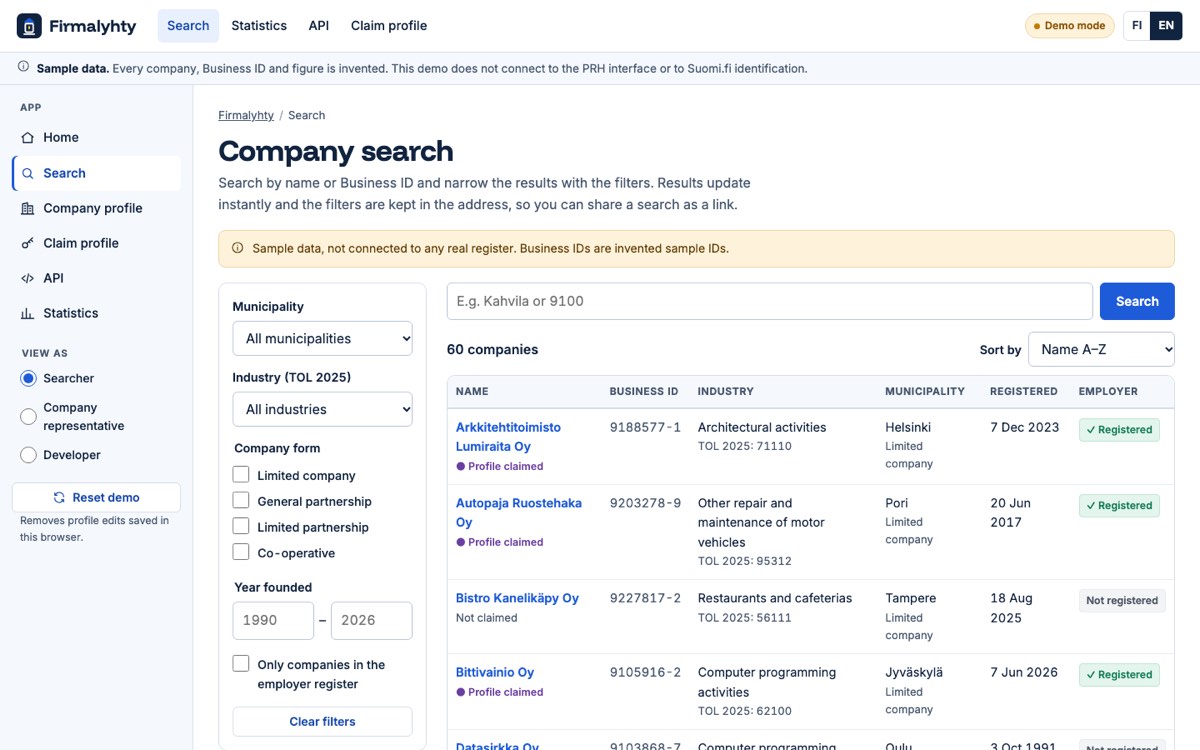Switch language to FI
Viewport: 1200px width, 750px height.
(x=1137, y=26)
